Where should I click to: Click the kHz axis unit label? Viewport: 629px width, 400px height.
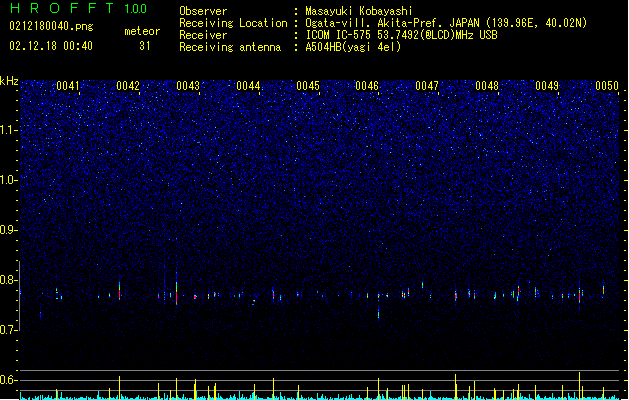point(9,81)
